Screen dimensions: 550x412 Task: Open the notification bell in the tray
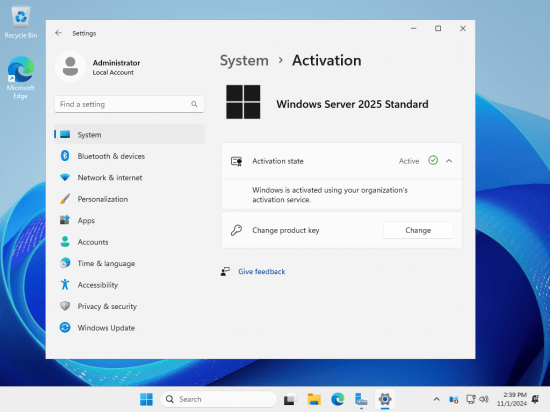[536, 399]
